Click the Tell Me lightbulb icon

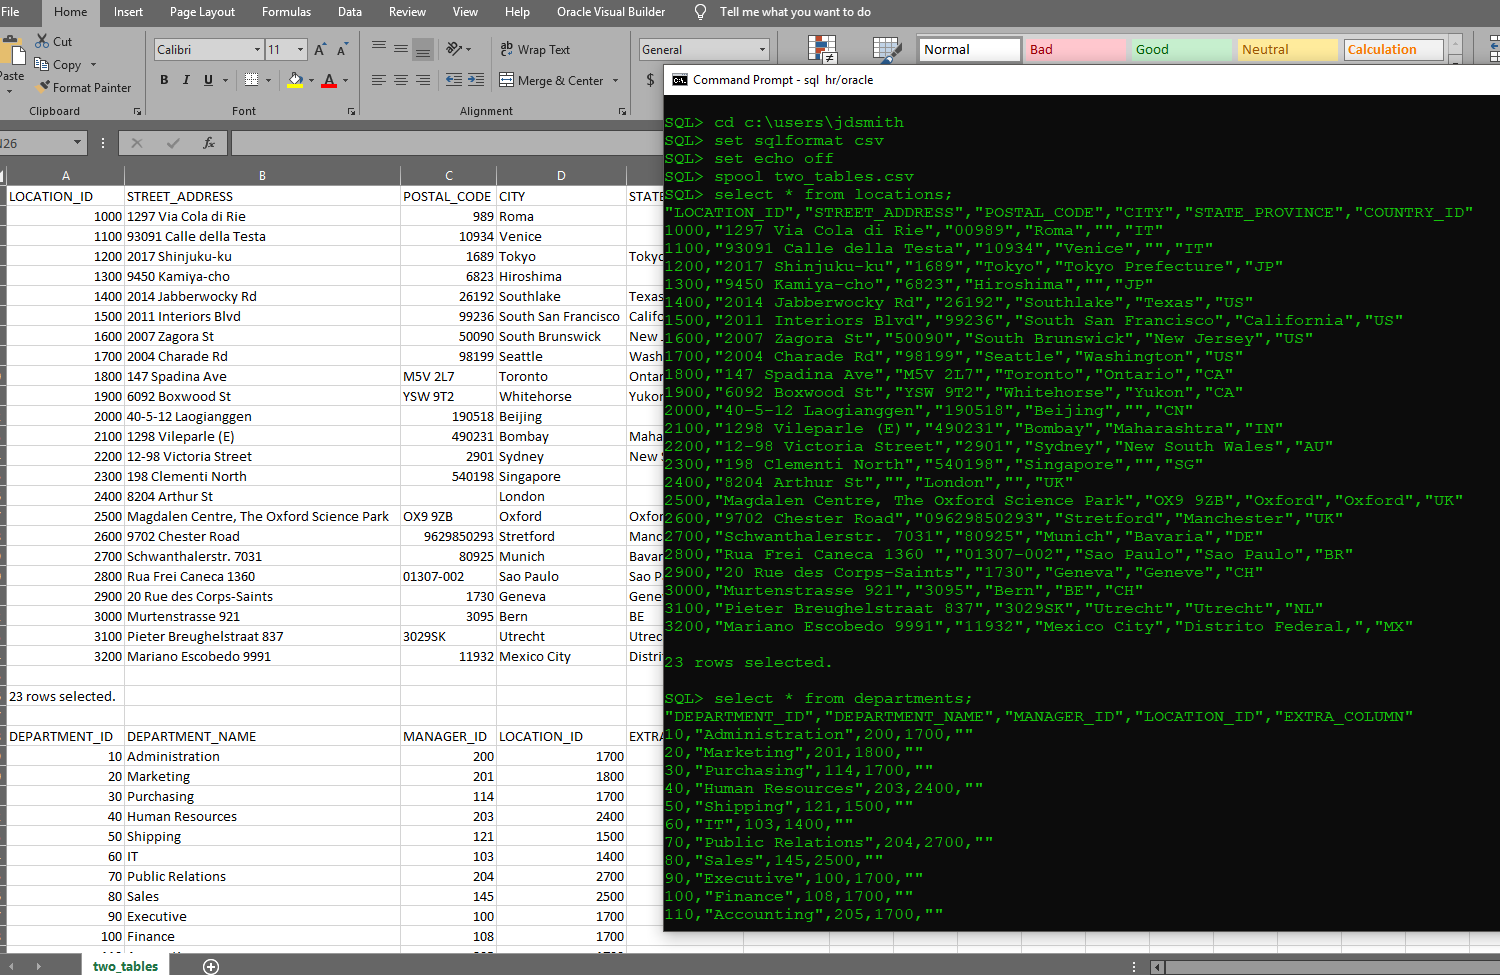coord(700,12)
